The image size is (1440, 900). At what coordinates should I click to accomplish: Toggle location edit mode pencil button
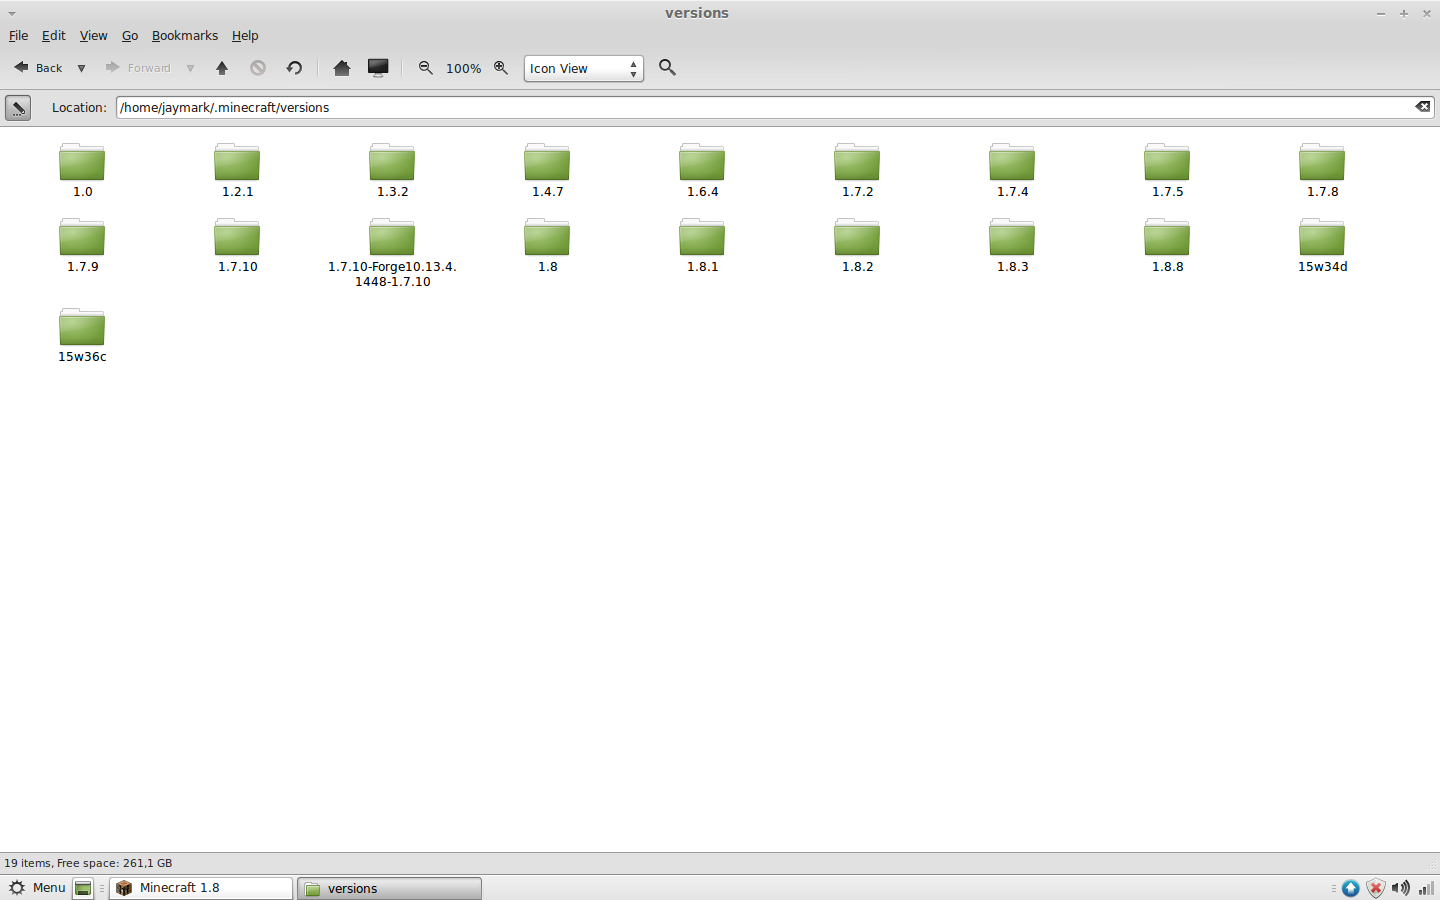[18, 108]
